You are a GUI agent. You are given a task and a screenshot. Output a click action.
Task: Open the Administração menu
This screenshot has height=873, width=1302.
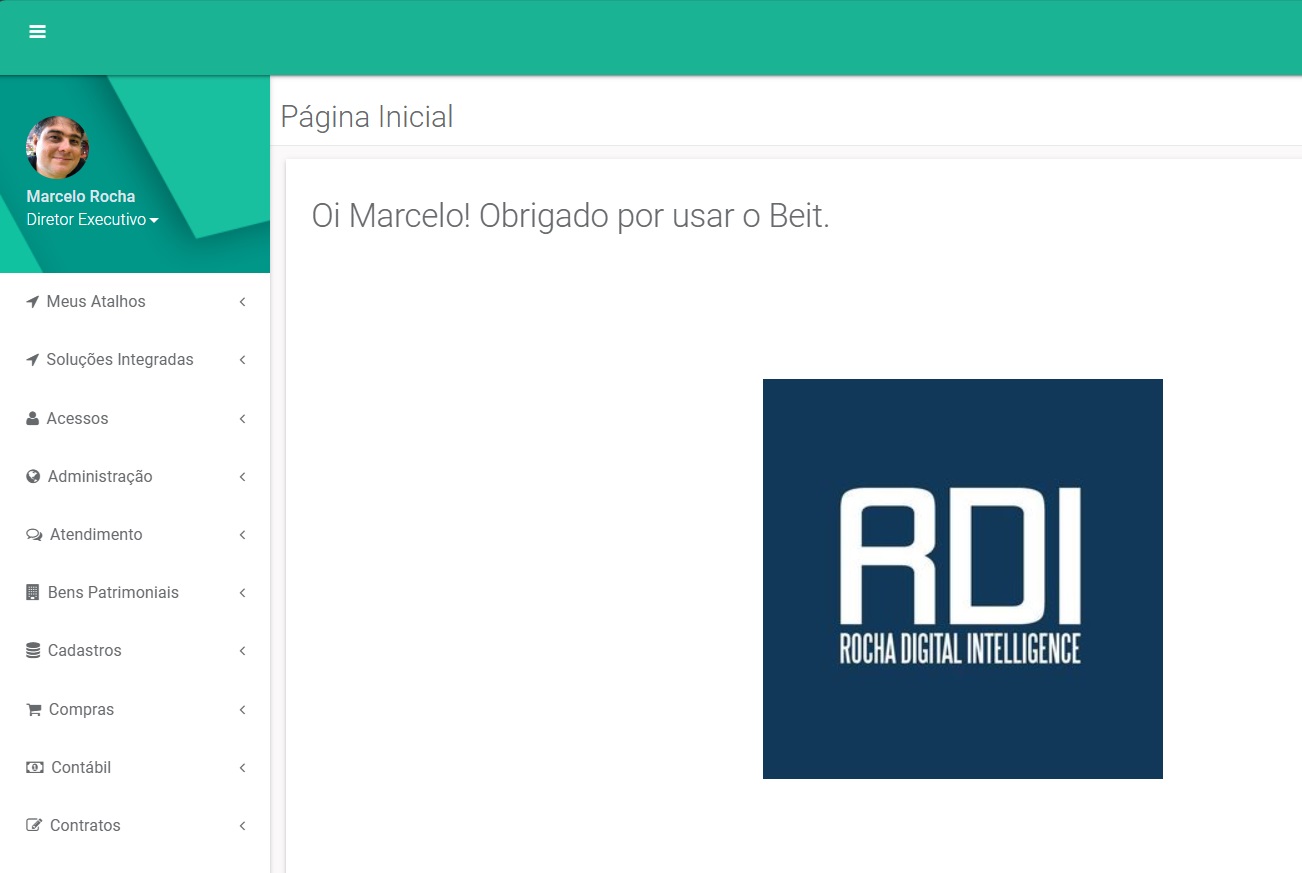[x=135, y=476]
